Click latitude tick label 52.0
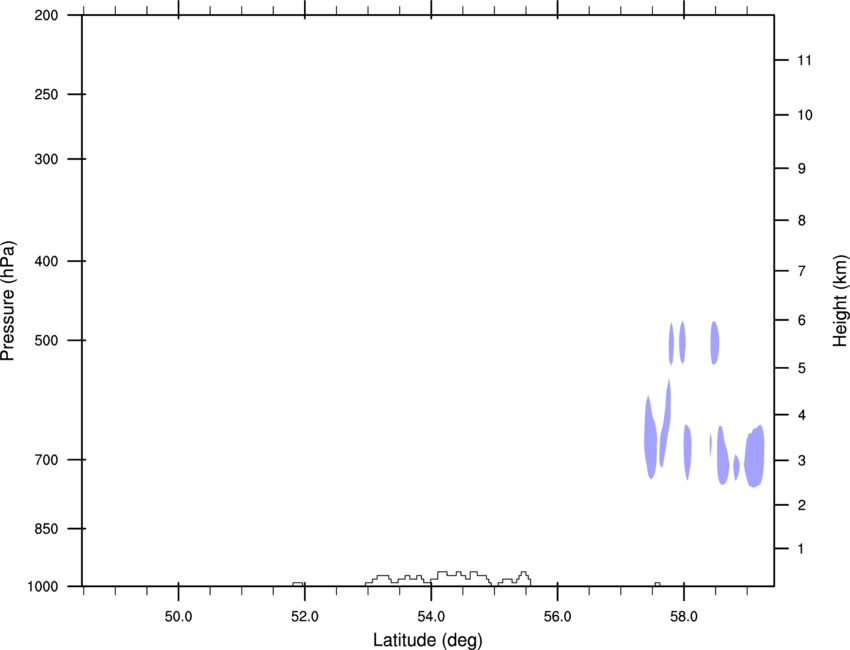Image resolution: width=850 pixels, height=650 pixels. [x=305, y=617]
